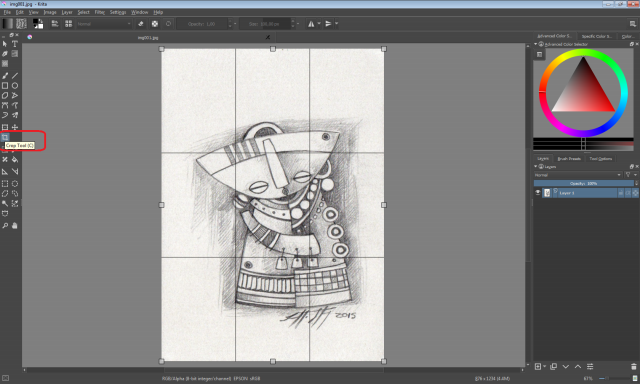
Task: Select the Move tool
Action: coord(15,127)
